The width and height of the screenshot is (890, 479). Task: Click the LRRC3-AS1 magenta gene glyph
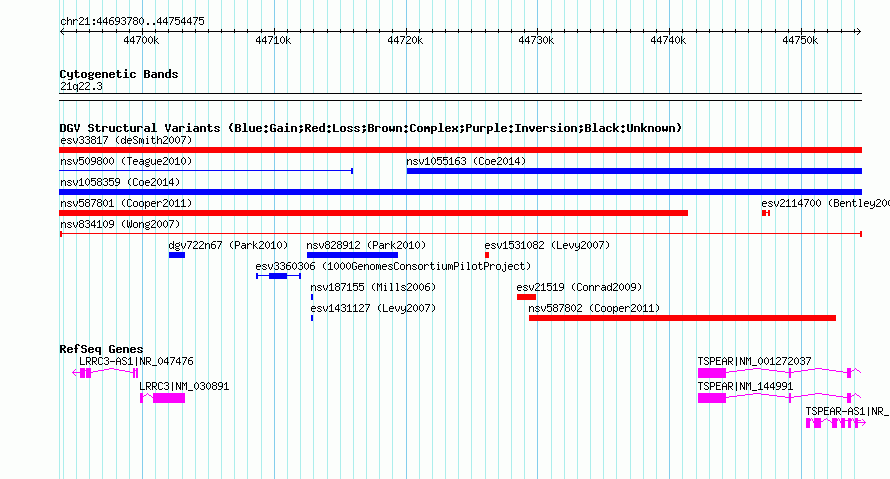point(105,373)
